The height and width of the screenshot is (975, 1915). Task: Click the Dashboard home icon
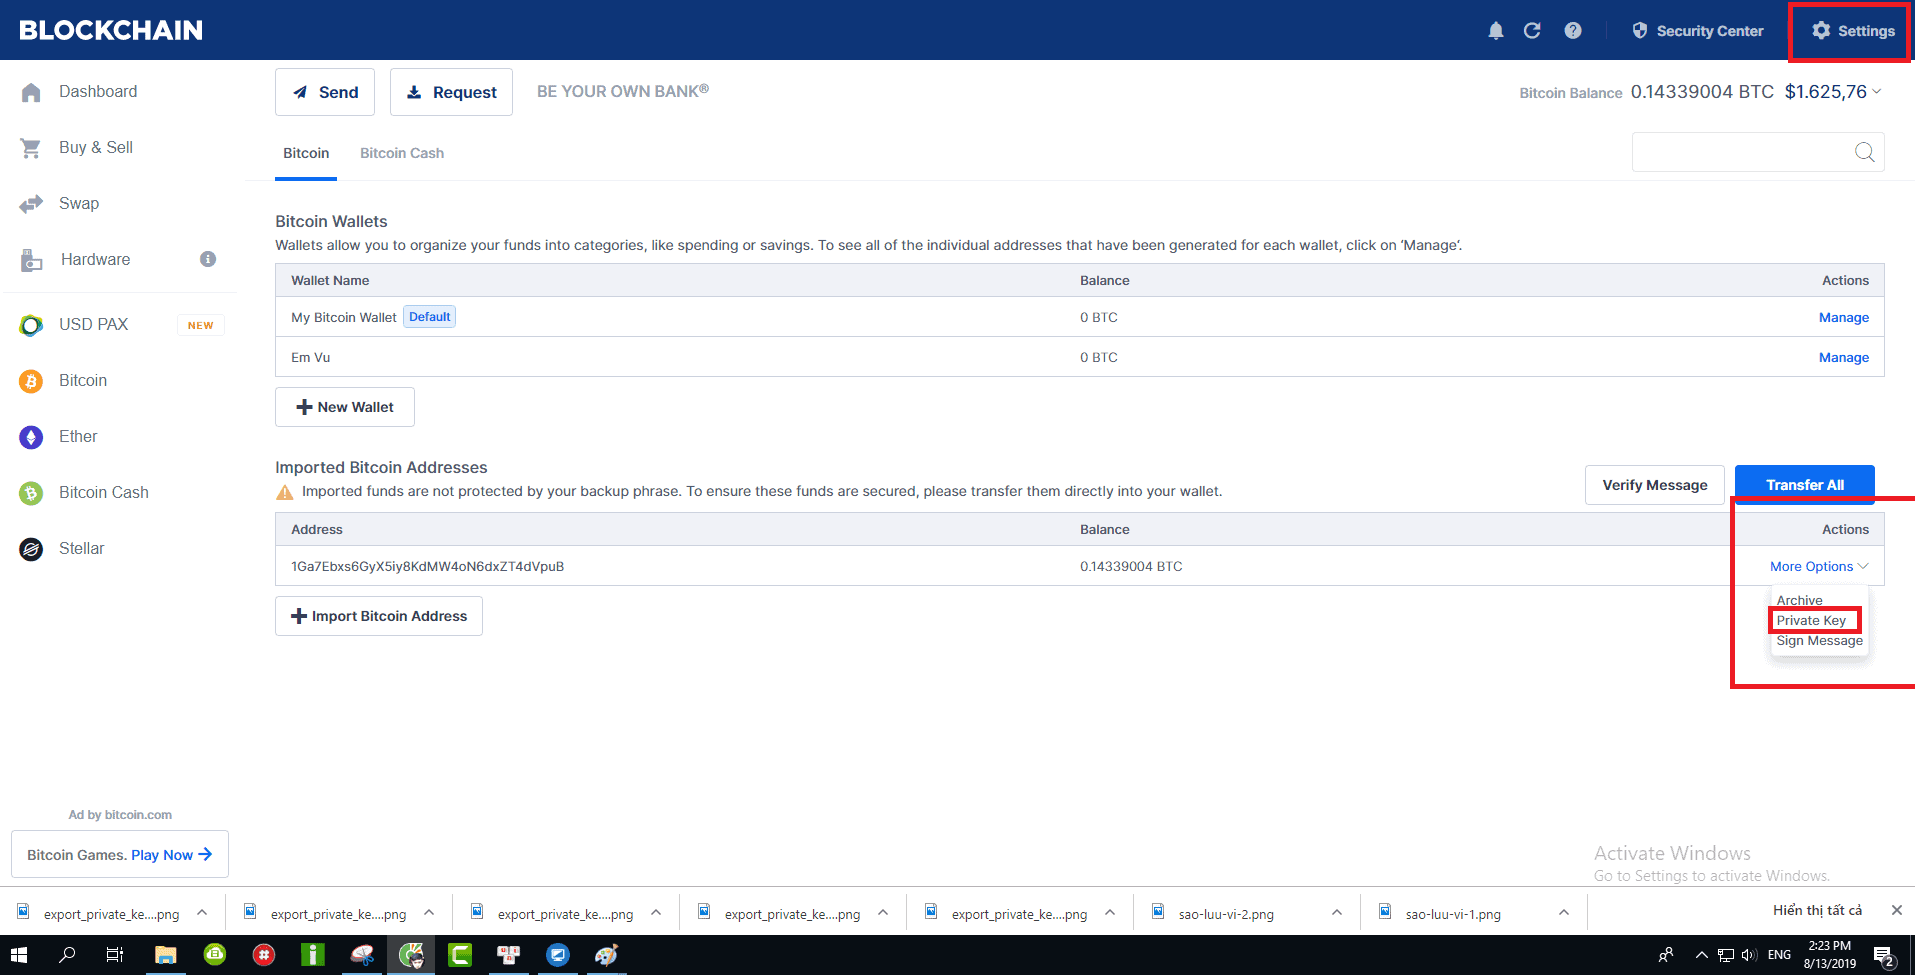tap(31, 92)
